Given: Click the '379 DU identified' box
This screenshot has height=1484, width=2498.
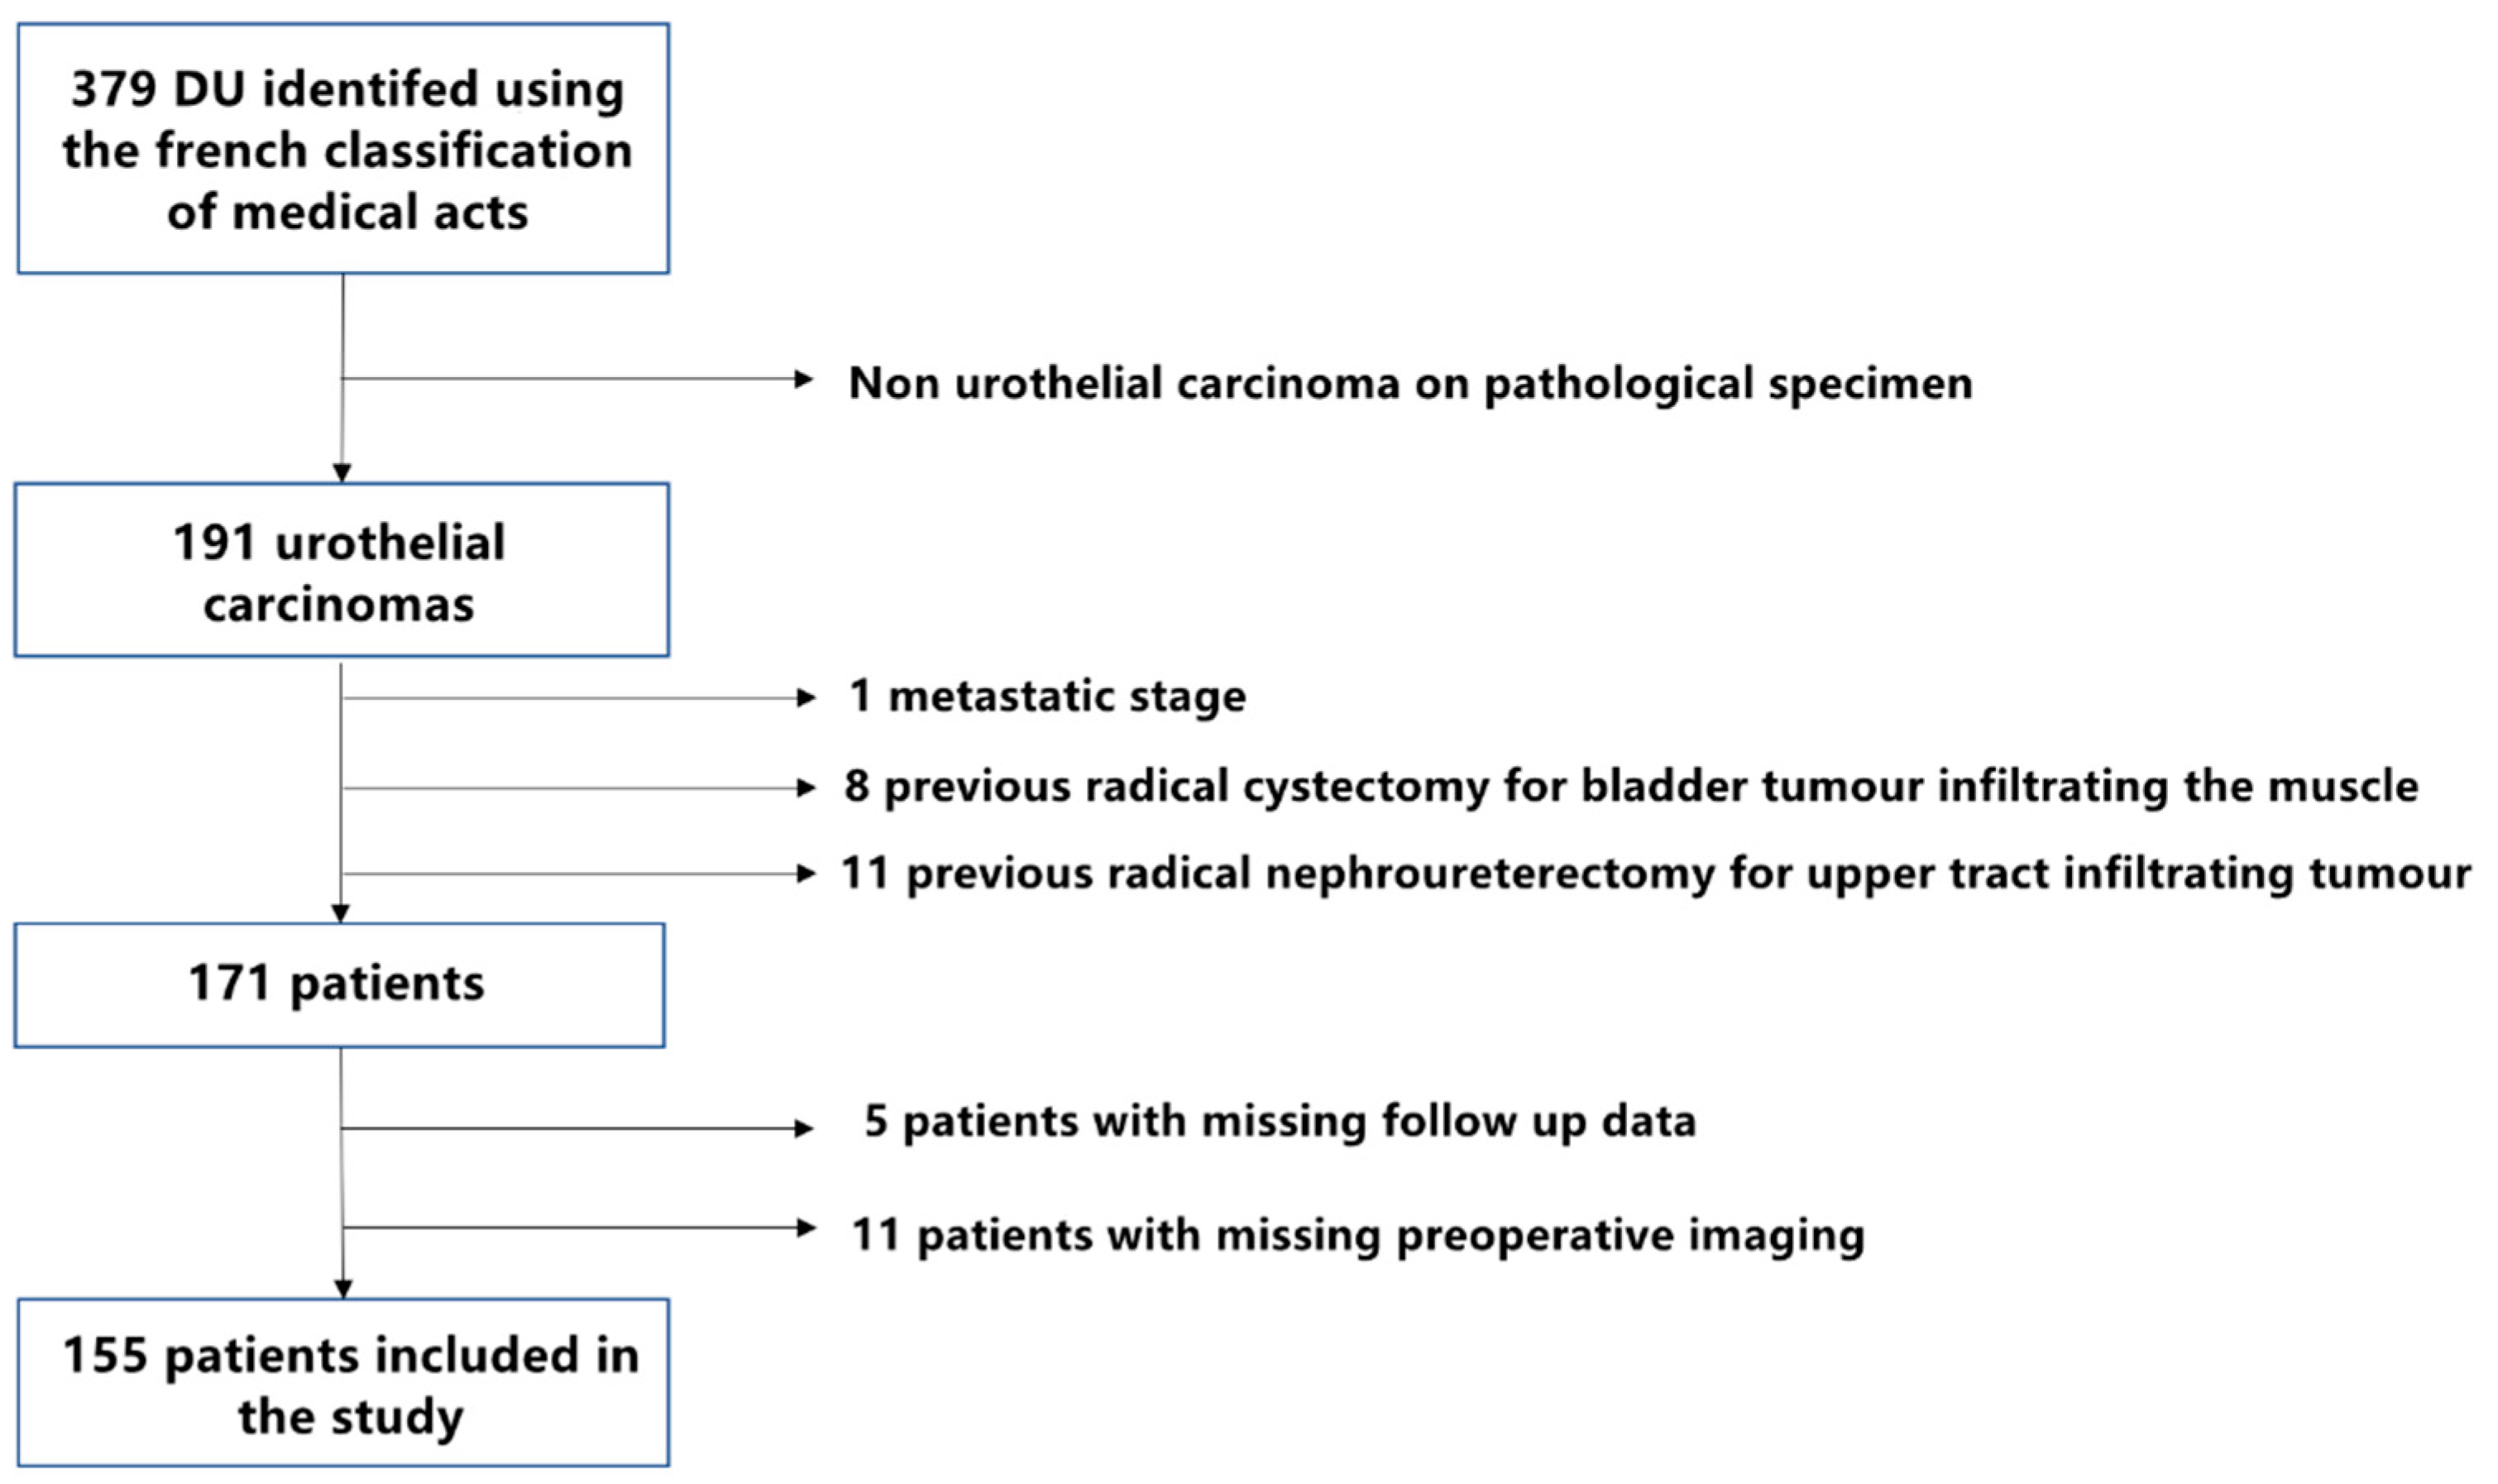Looking at the screenshot, I should (343, 149).
